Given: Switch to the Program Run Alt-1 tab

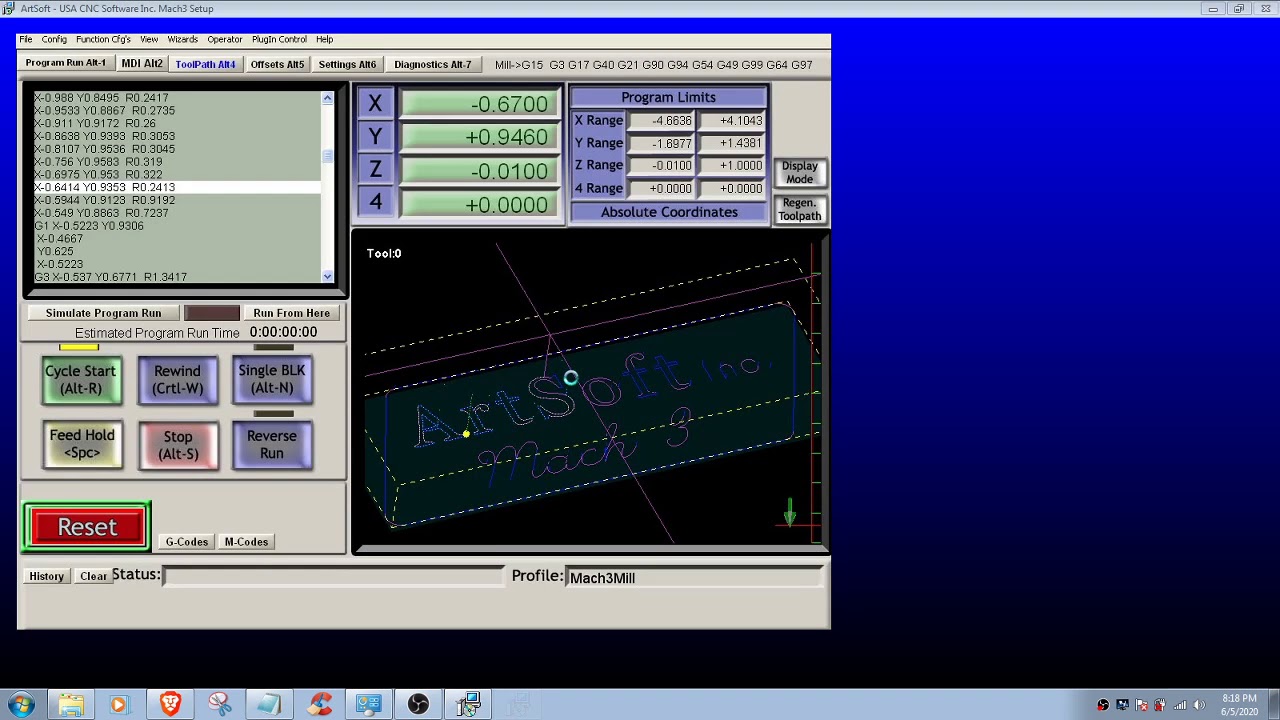Looking at the screenshot, I should 66,63.
